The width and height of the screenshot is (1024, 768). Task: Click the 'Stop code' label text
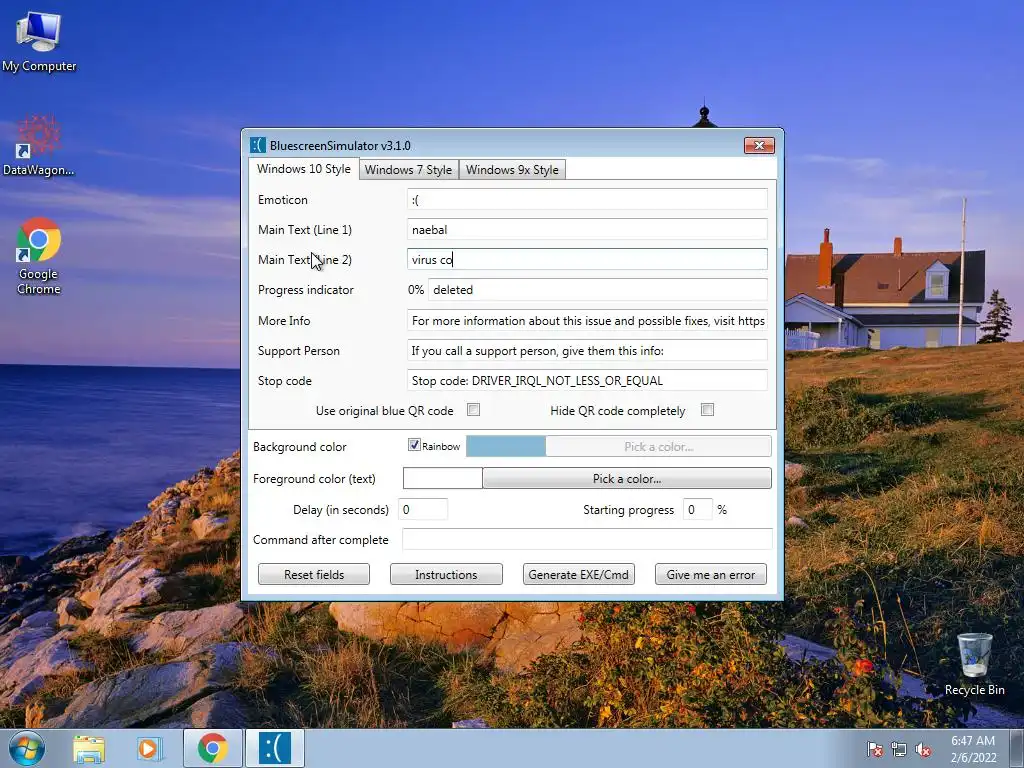tap(285, 381)
